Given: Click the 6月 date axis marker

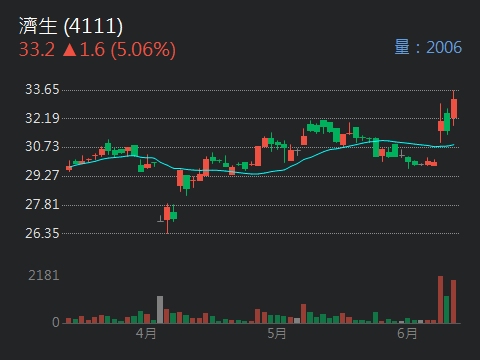Looking at the screenshot, I should [x=407, y=333].
